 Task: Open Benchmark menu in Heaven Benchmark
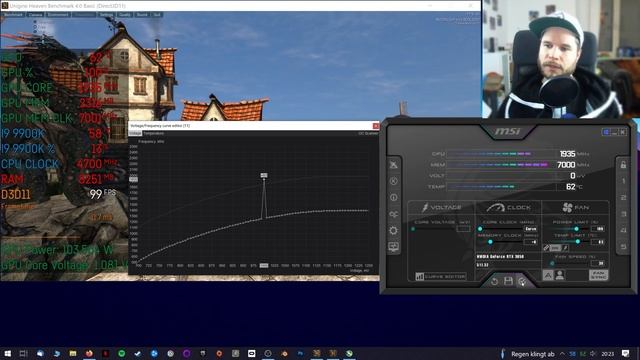(13, 15)
